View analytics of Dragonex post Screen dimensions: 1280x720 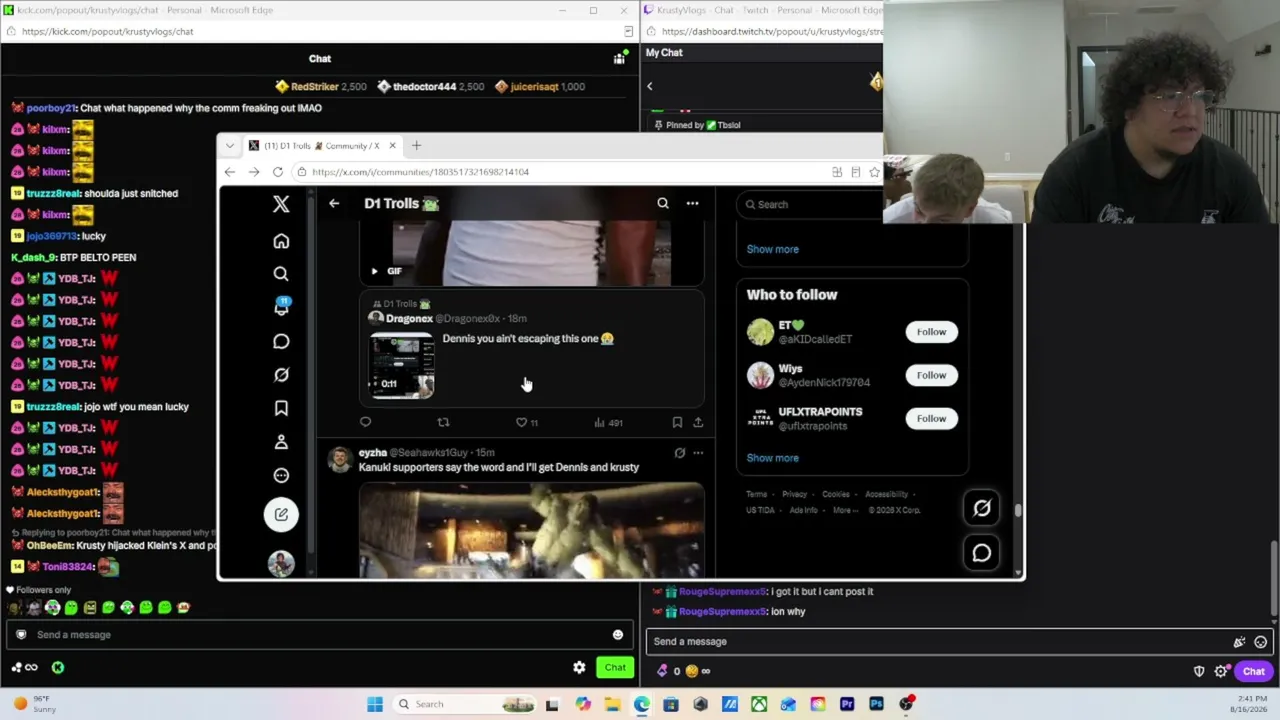608,423
